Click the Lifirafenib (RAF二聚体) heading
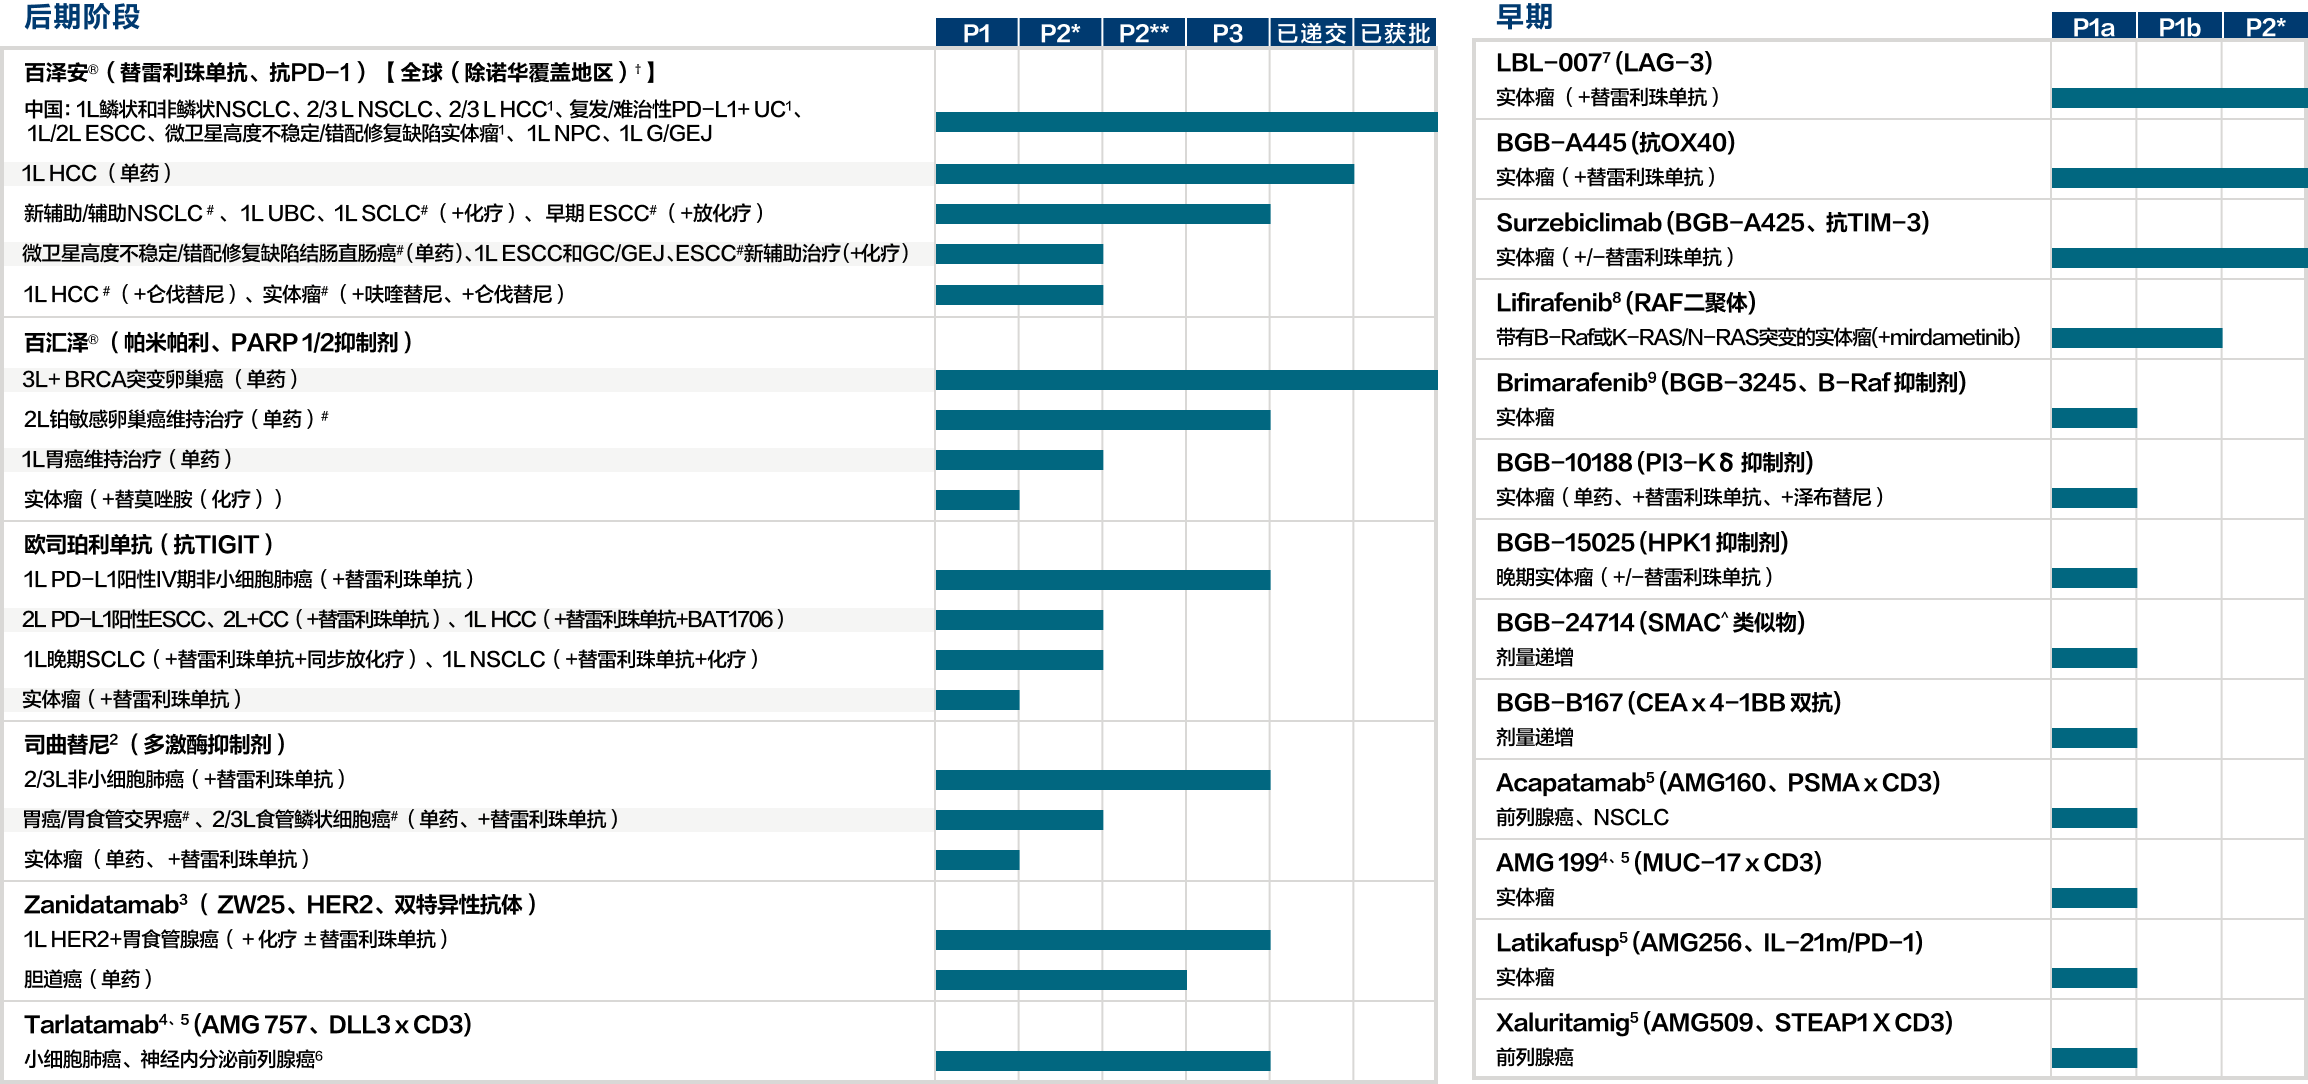Viewport: 2308px width, 1084px height. pyautogui.click(x=1626, y=303)
